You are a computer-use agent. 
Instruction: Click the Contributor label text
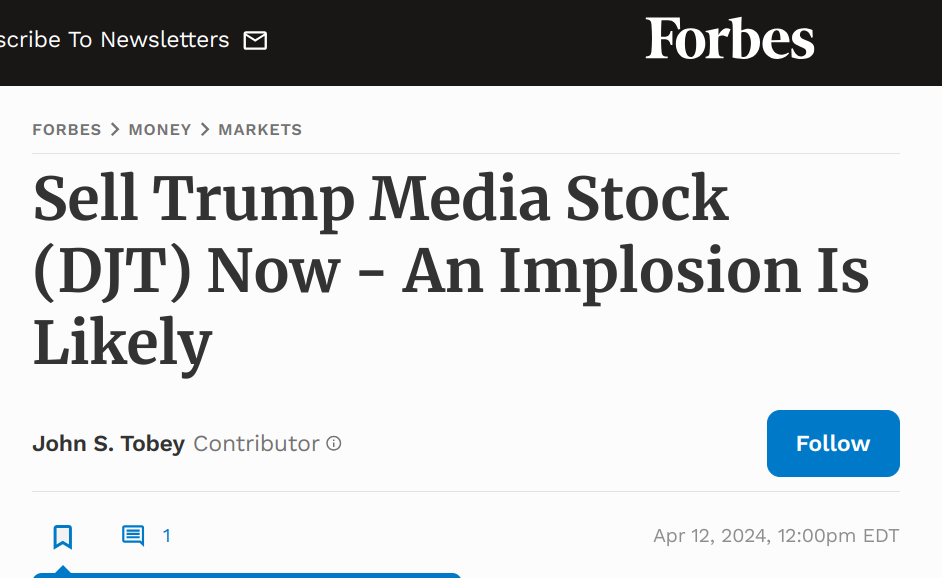[x=256, y=443]
